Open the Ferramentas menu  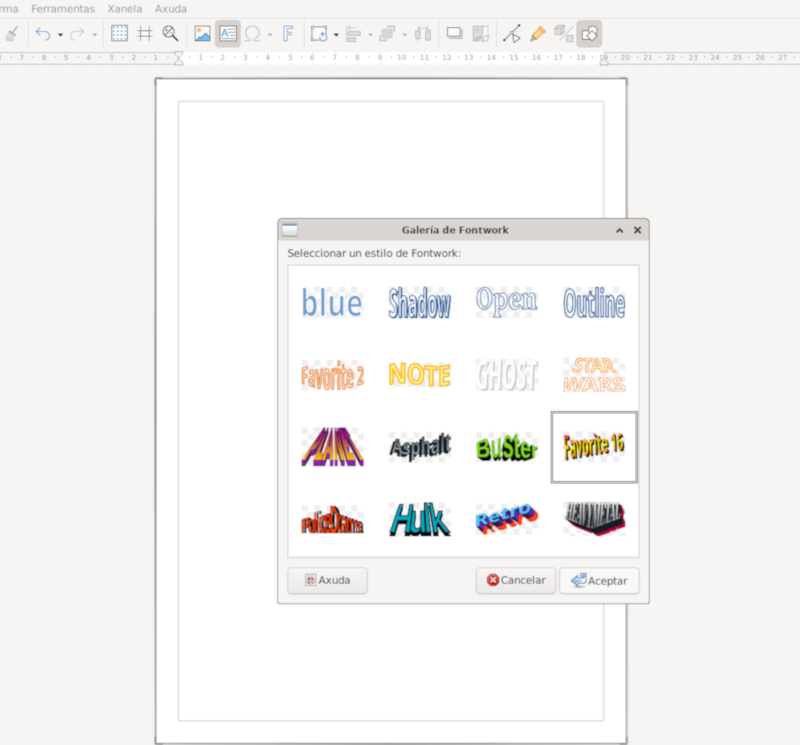tap(63, 8)
